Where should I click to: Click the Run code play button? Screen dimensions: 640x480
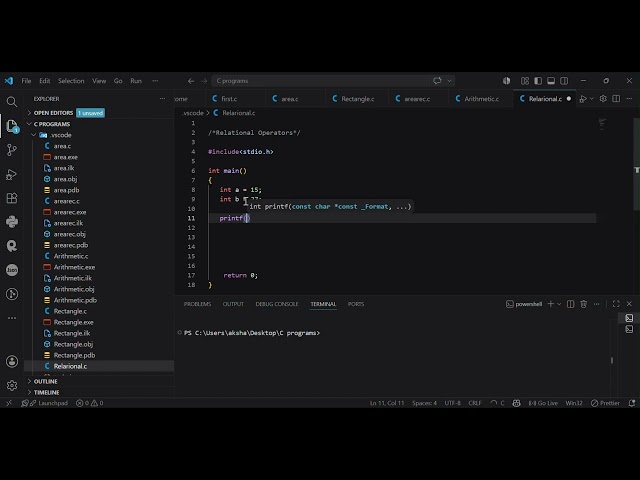(583, 99)
